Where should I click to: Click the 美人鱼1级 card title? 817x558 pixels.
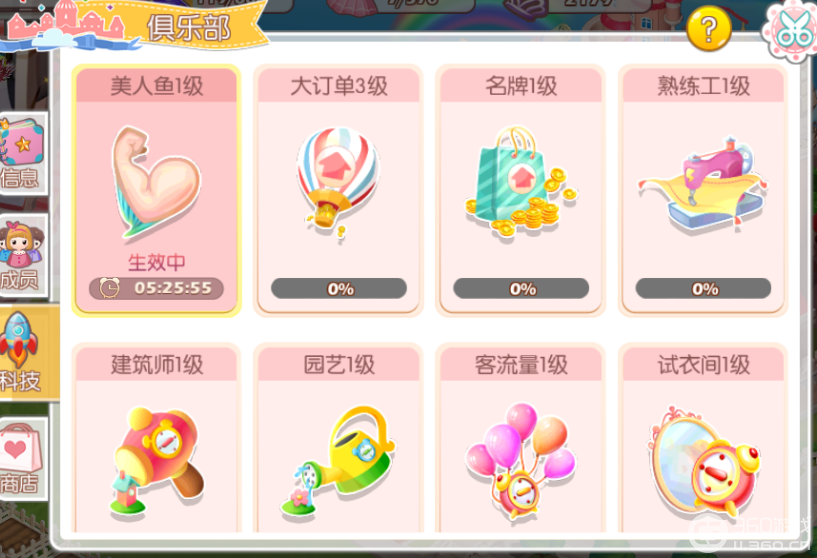pos(156,85)
